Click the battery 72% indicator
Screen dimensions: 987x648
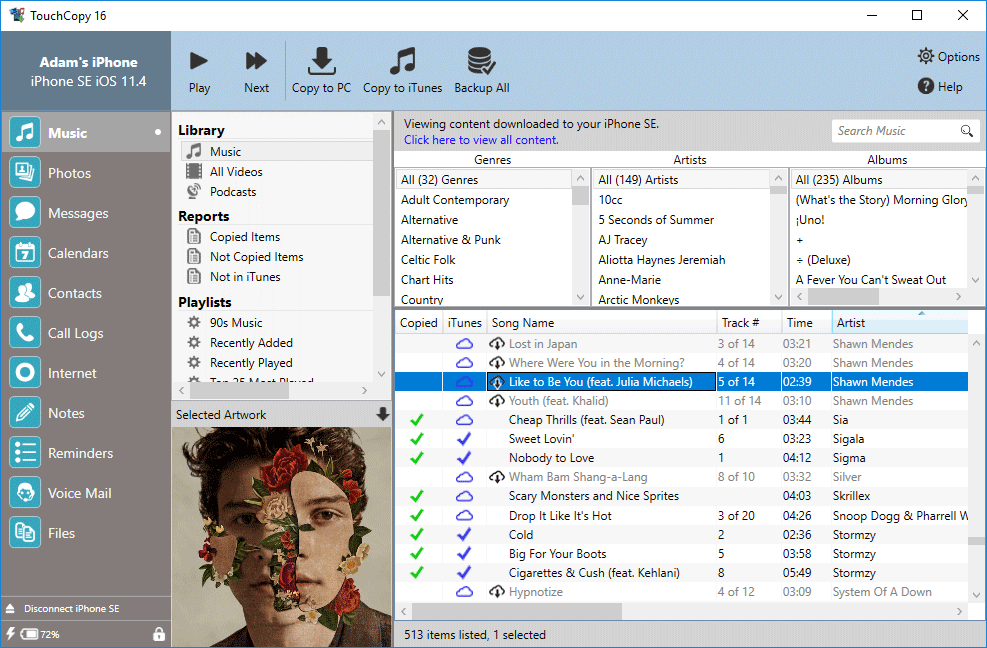tap(40, 634)
